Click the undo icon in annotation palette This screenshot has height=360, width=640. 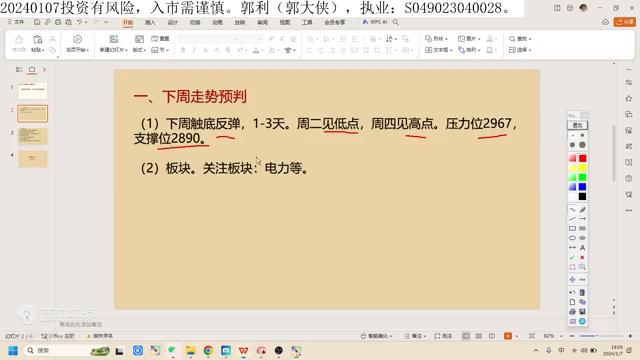(x=572, y=292)
